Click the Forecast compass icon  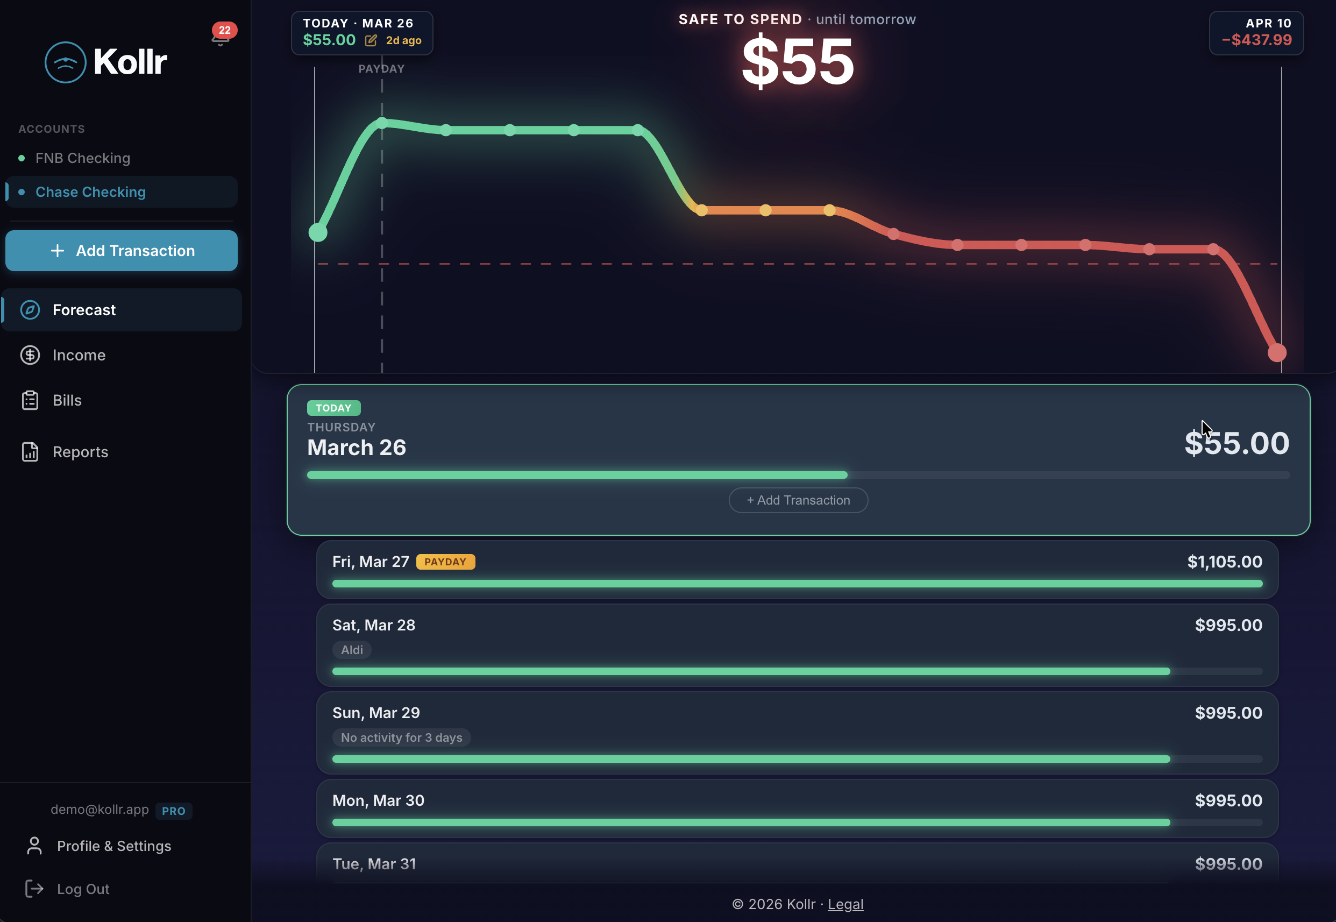pyautogui.click(x=32, y=310)
